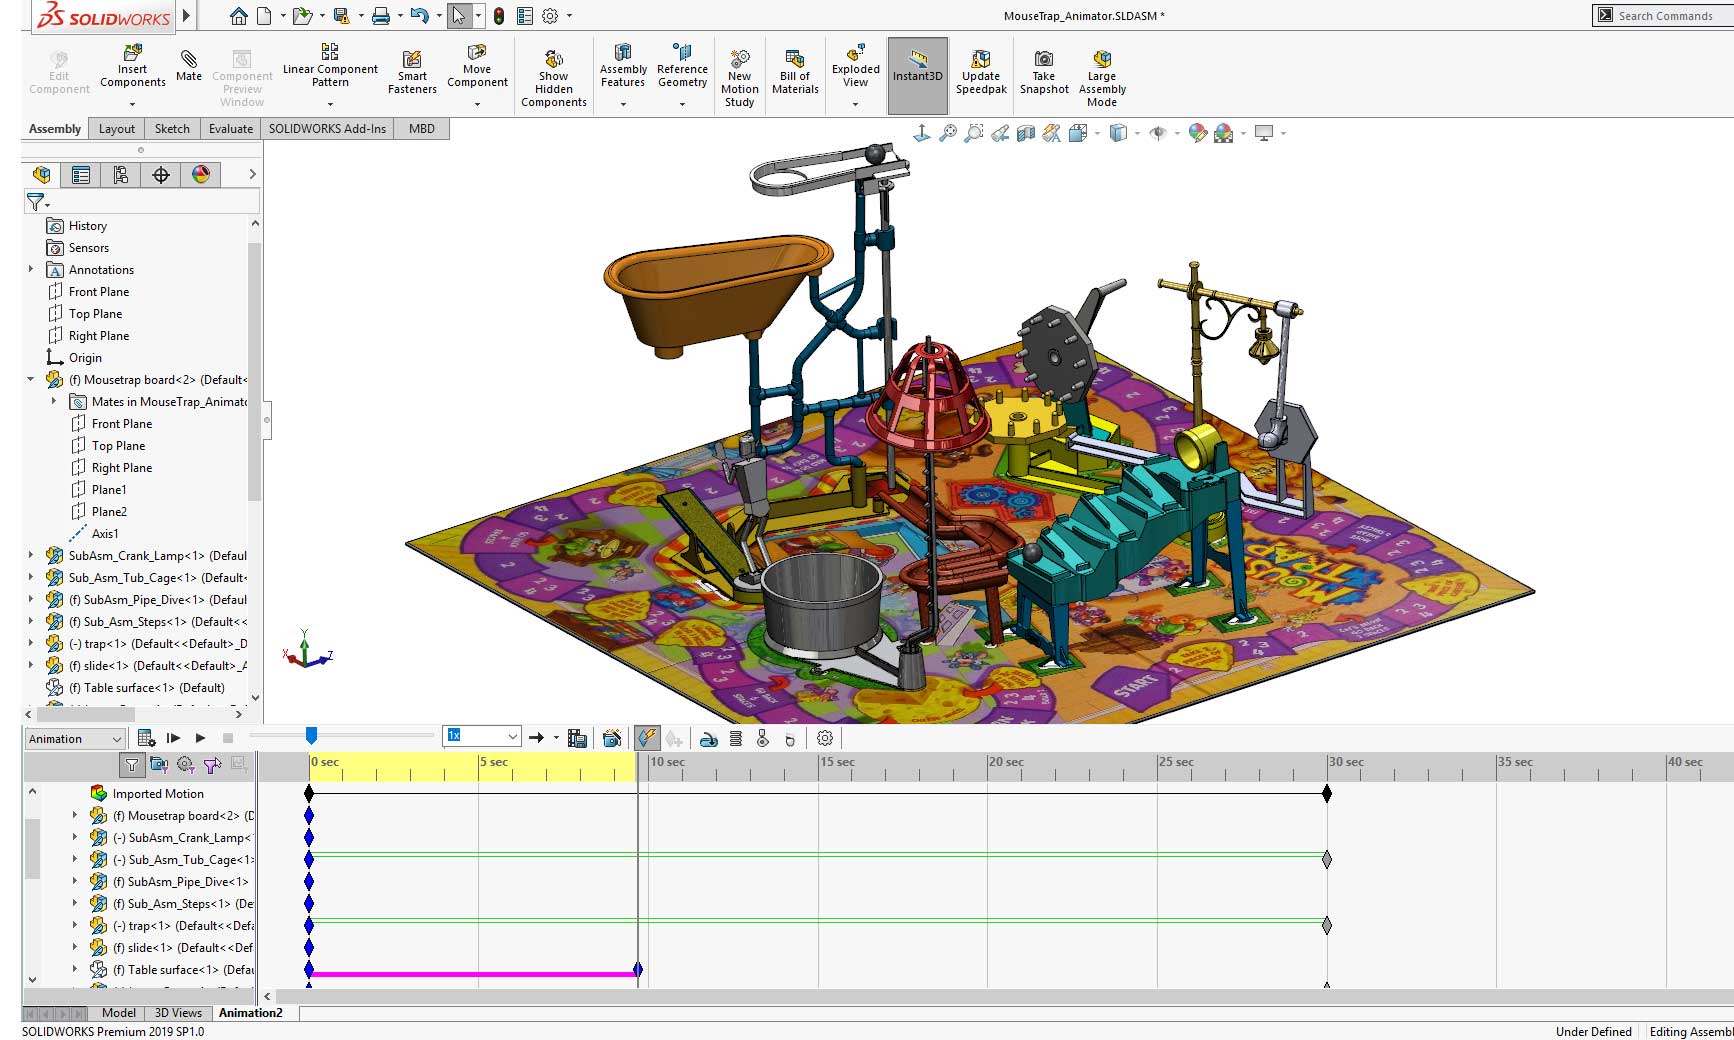Select Zoom to Area in the view toolbar
The height and width of the screenshot is (1040, 1734).
tap(972, 132)
